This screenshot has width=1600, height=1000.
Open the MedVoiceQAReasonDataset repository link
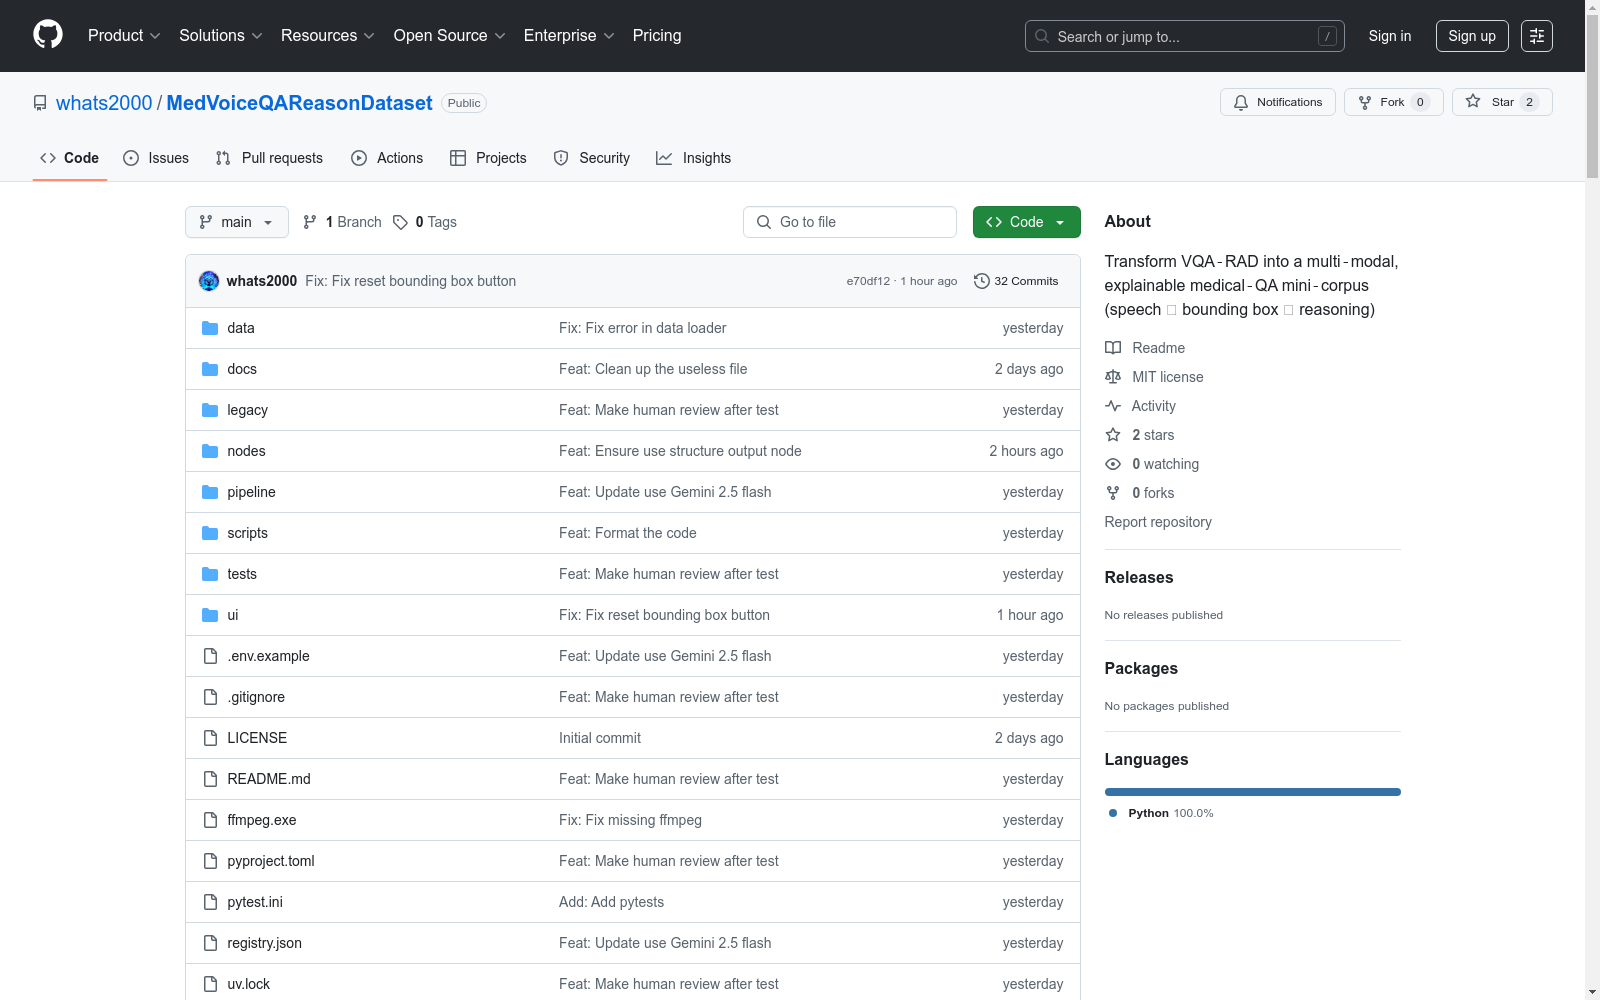(299, 103)
